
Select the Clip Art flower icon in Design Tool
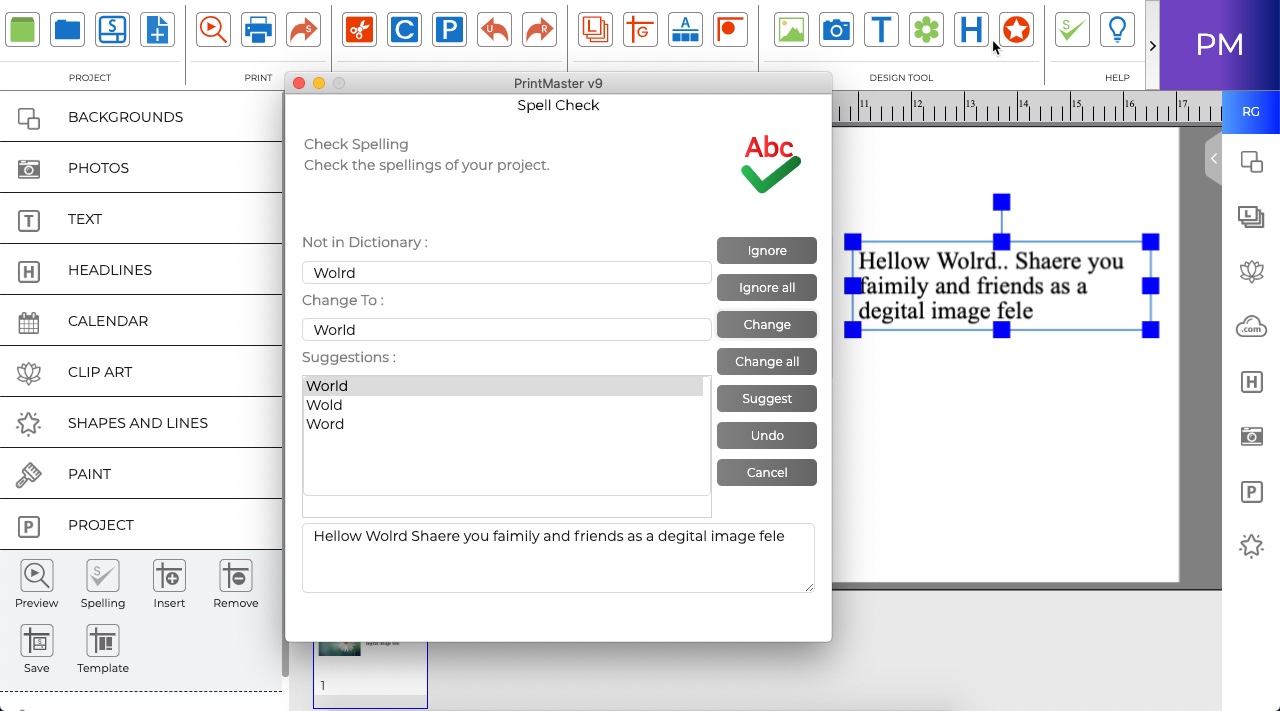pos(926,29)
